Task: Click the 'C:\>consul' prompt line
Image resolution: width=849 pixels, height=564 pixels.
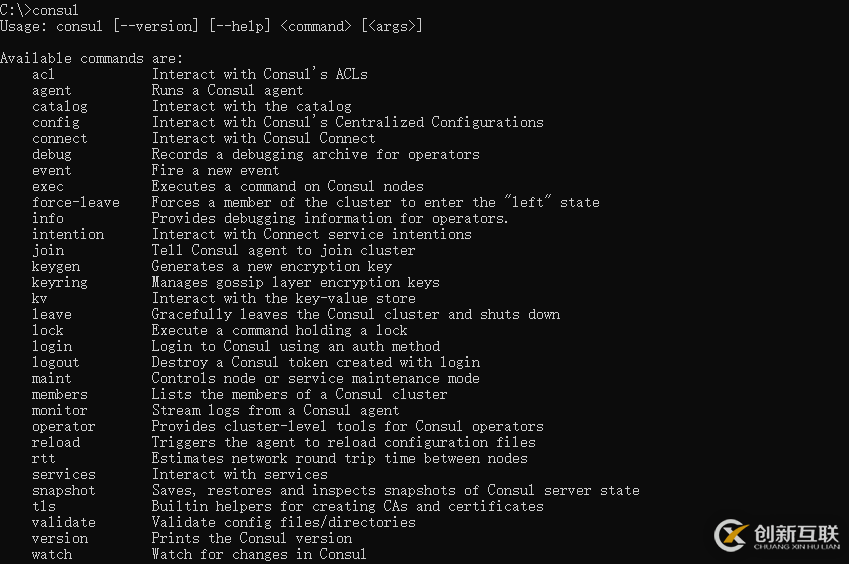Action: 40,10
